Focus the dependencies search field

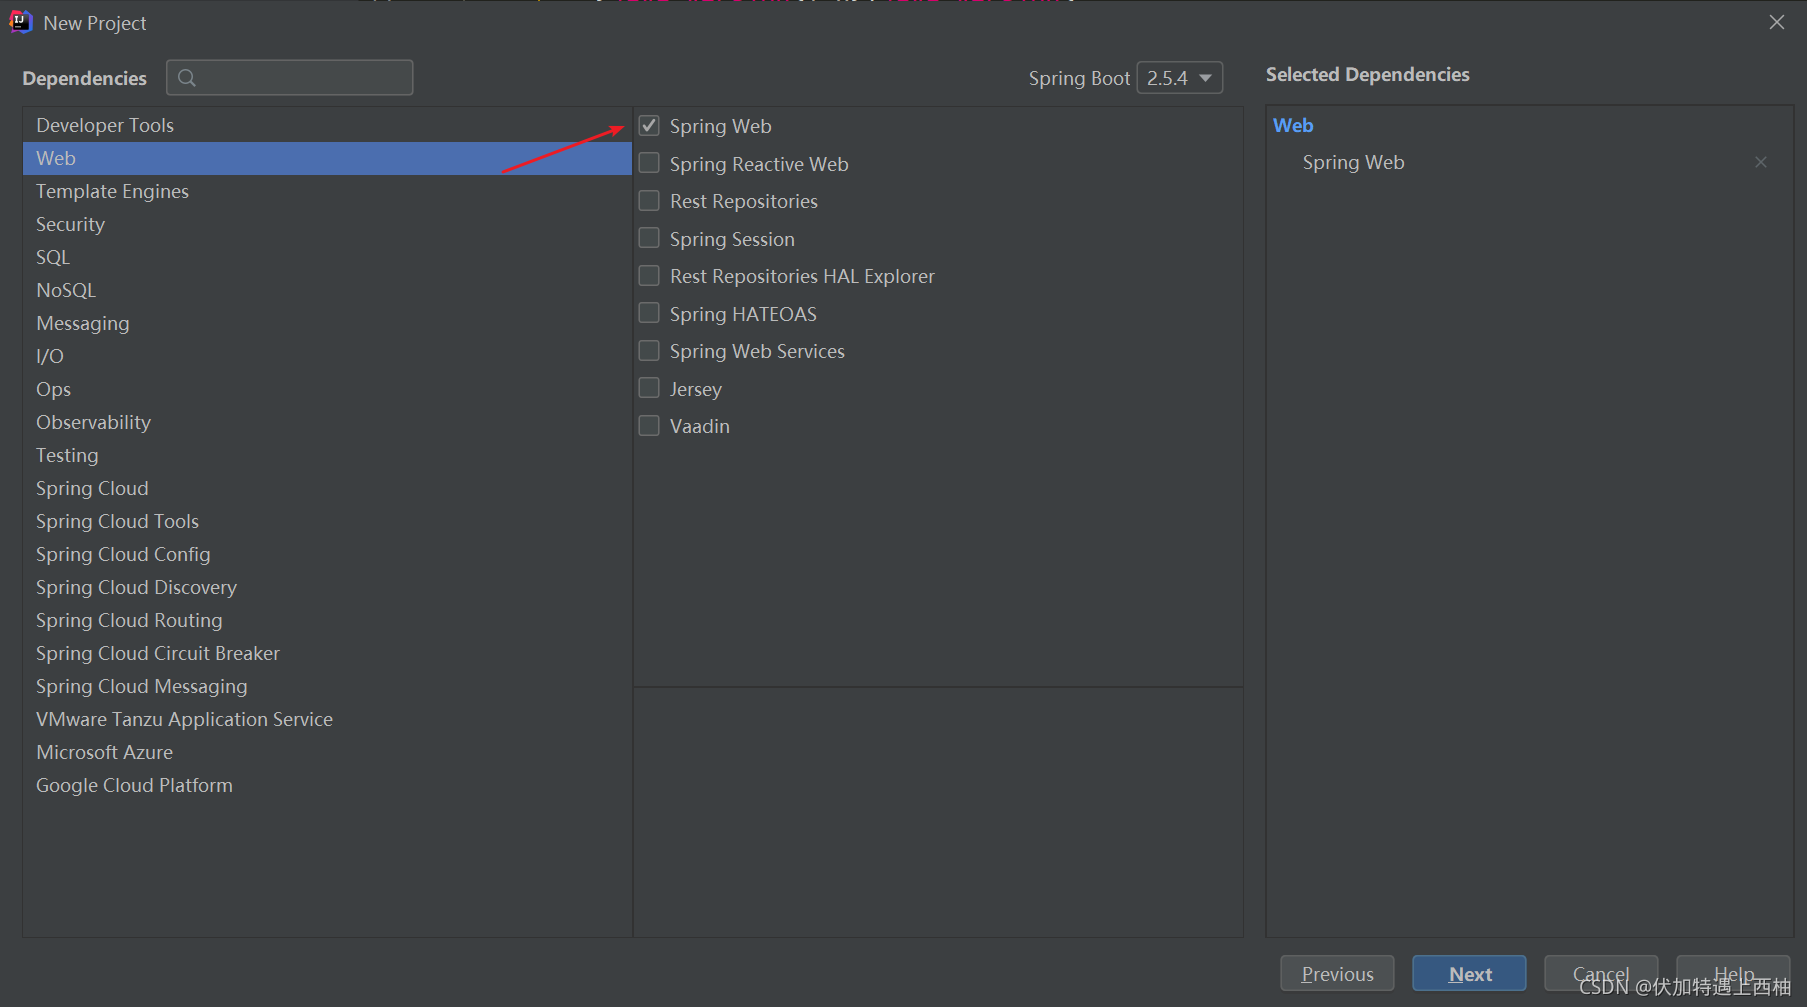[x=290, y=78]
